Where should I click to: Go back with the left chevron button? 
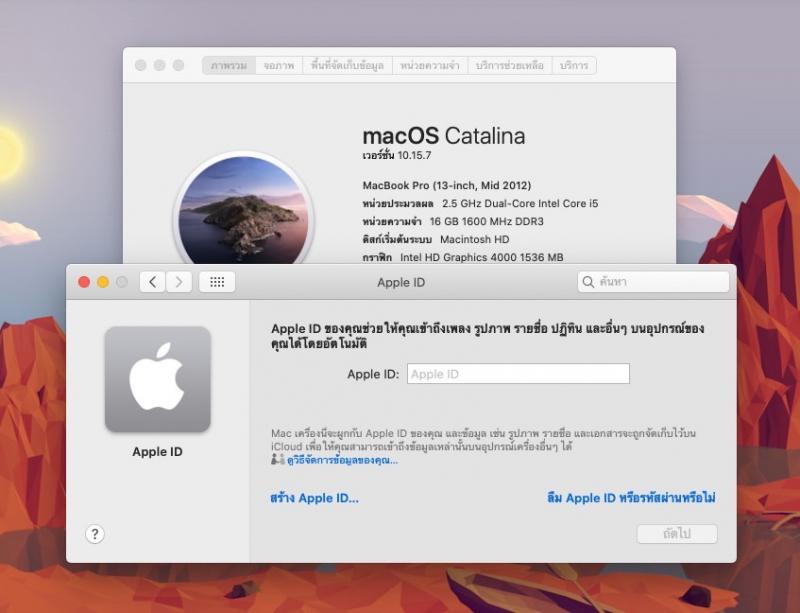click(x=153, y=282)
